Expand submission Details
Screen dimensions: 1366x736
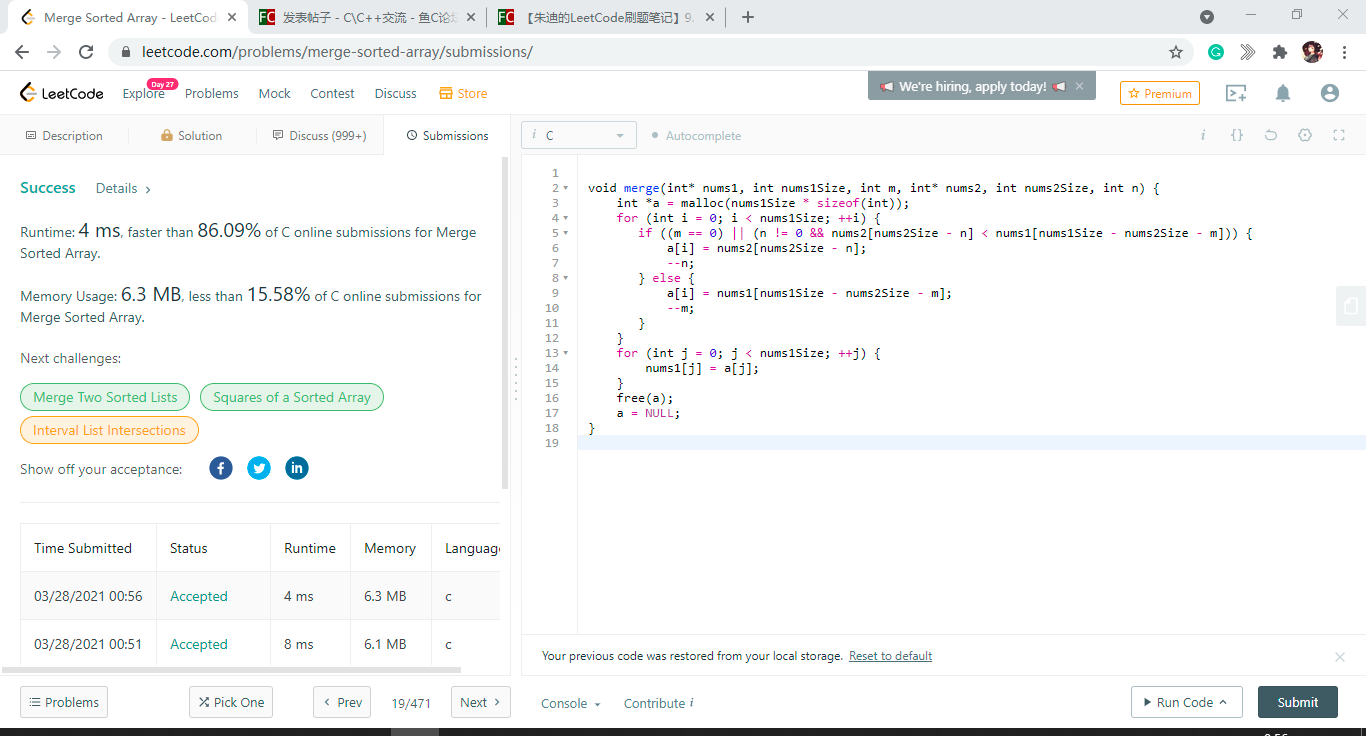(123, 188)
